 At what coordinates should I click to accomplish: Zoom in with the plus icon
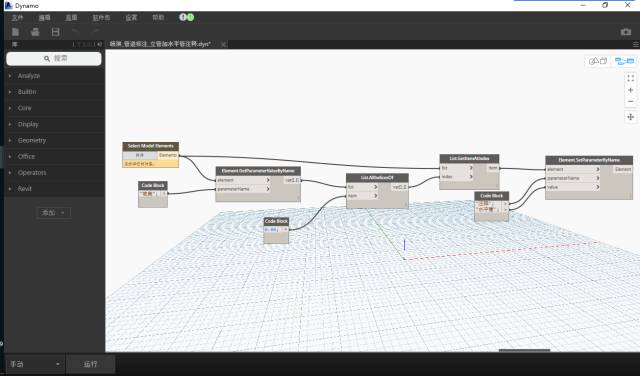click(x=631, y=90)
